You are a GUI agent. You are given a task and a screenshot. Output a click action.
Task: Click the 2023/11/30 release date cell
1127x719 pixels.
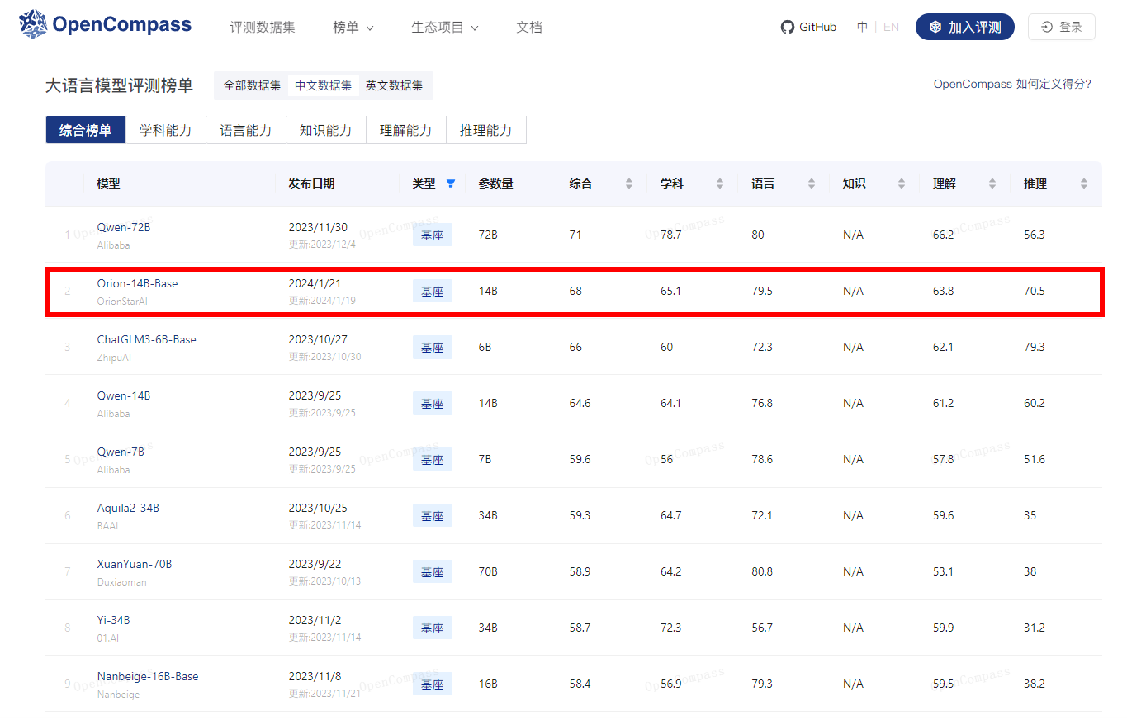[318, 227]
